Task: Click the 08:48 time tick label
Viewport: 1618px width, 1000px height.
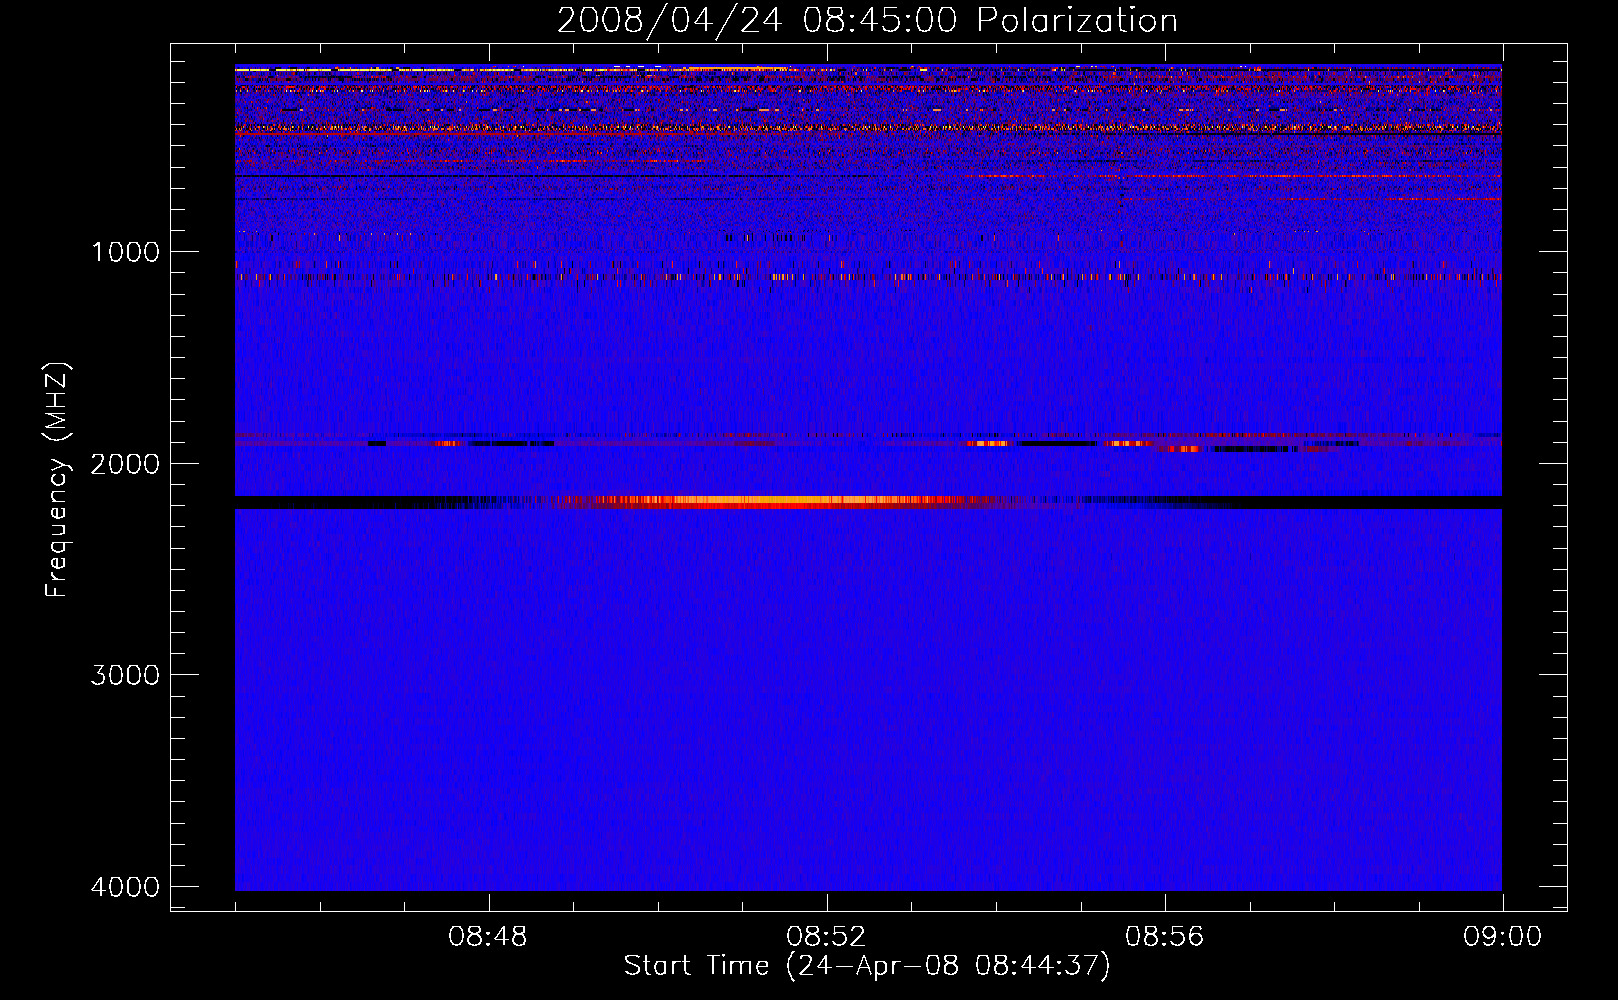Action: pos(488,937)
